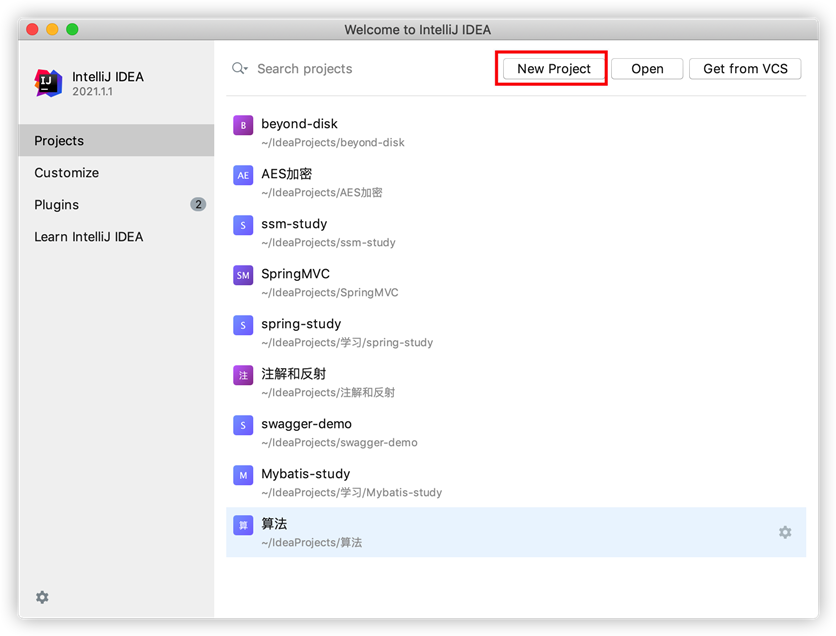Open the 算法 project

pos(516,532)
